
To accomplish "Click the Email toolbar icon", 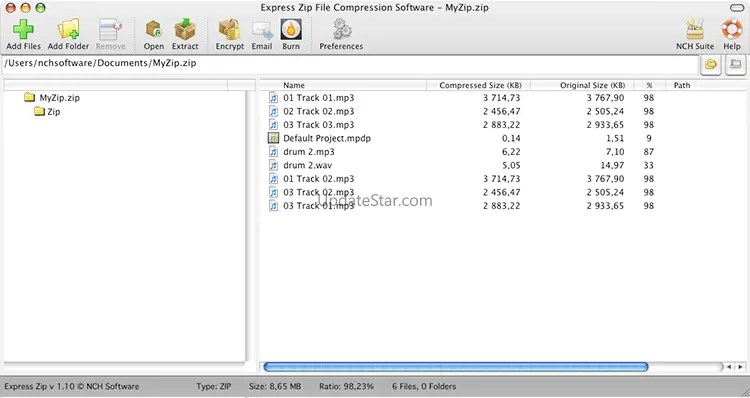I will coord(262,30).
